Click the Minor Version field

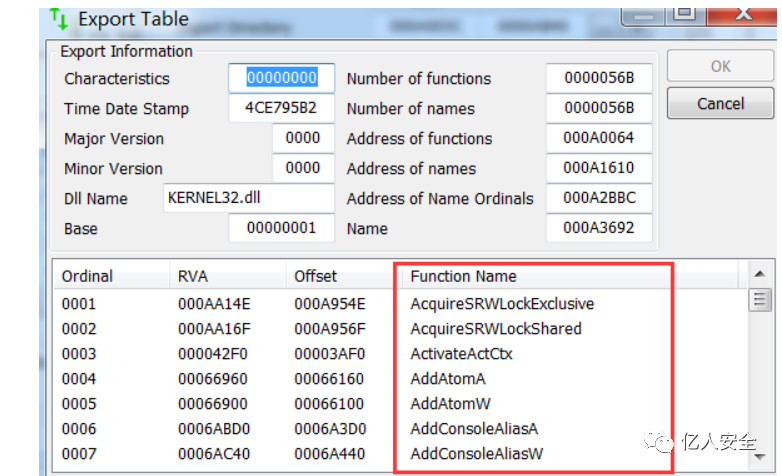pyautogui.click(x=303, y=168)
